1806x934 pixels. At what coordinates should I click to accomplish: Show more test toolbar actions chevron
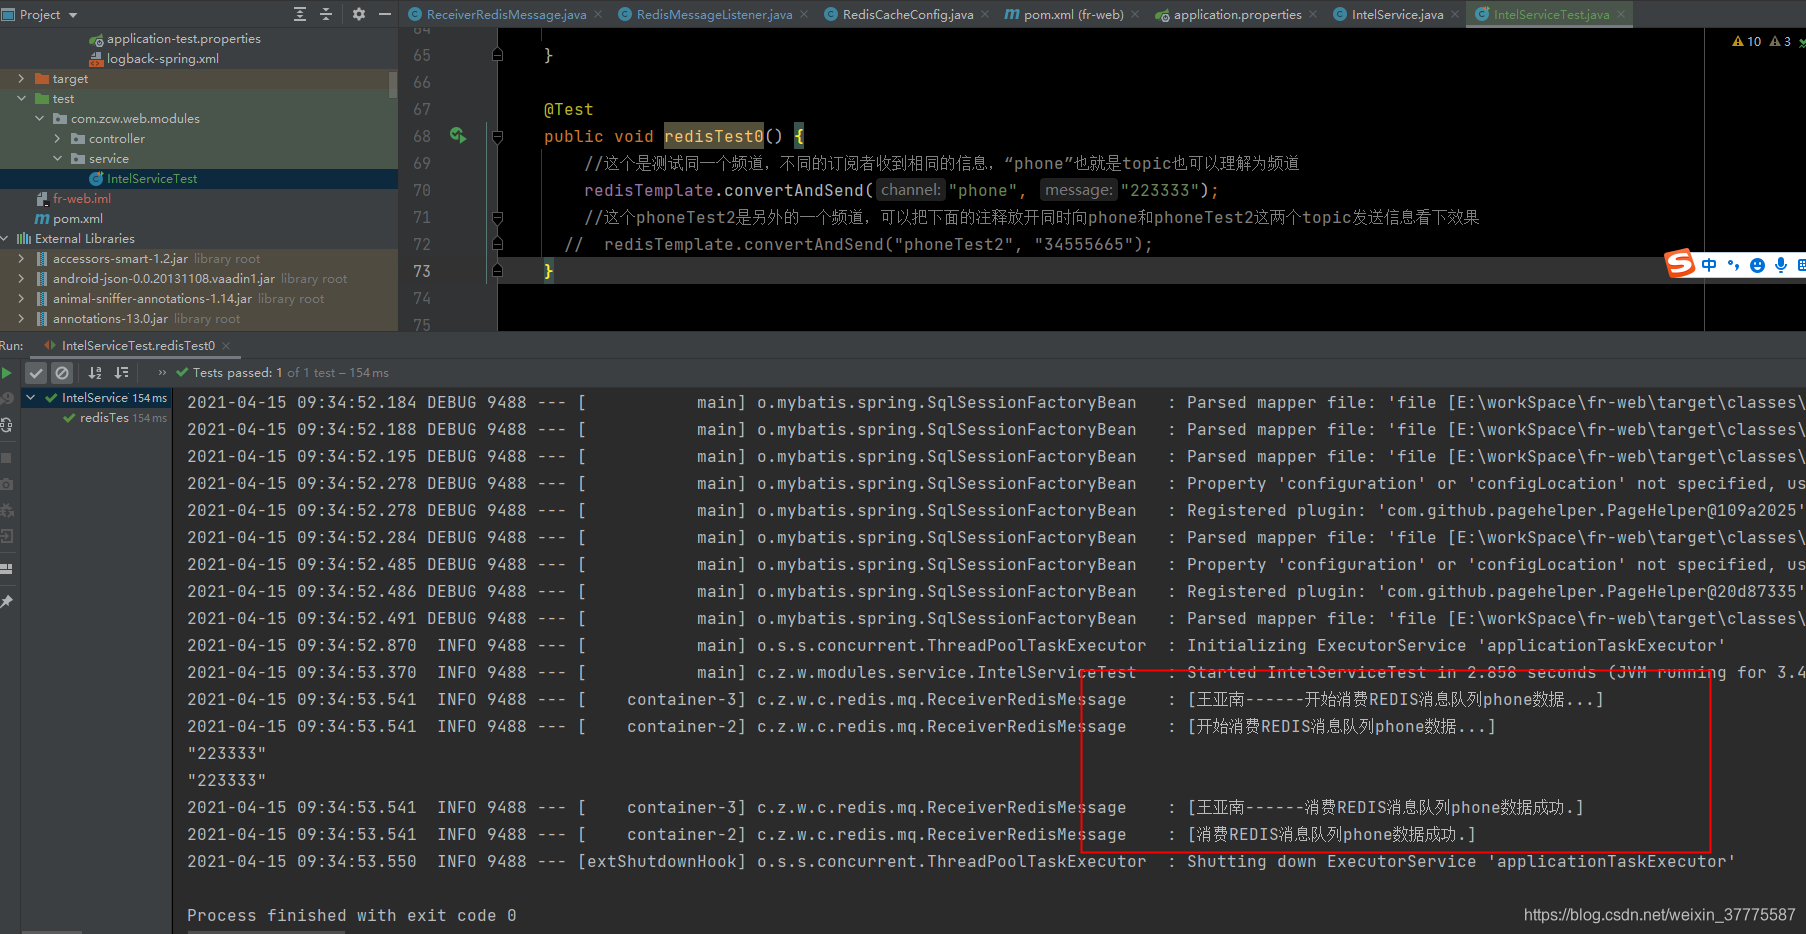coord(162,373)
